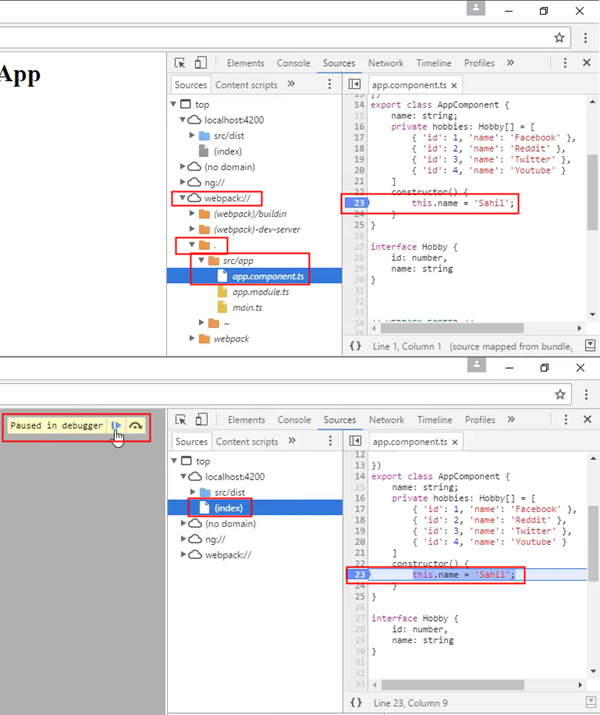Select Content scripts subtab in bottom navigator
The height and width of the screenshot is (715, 600).
tap(247, 441)
